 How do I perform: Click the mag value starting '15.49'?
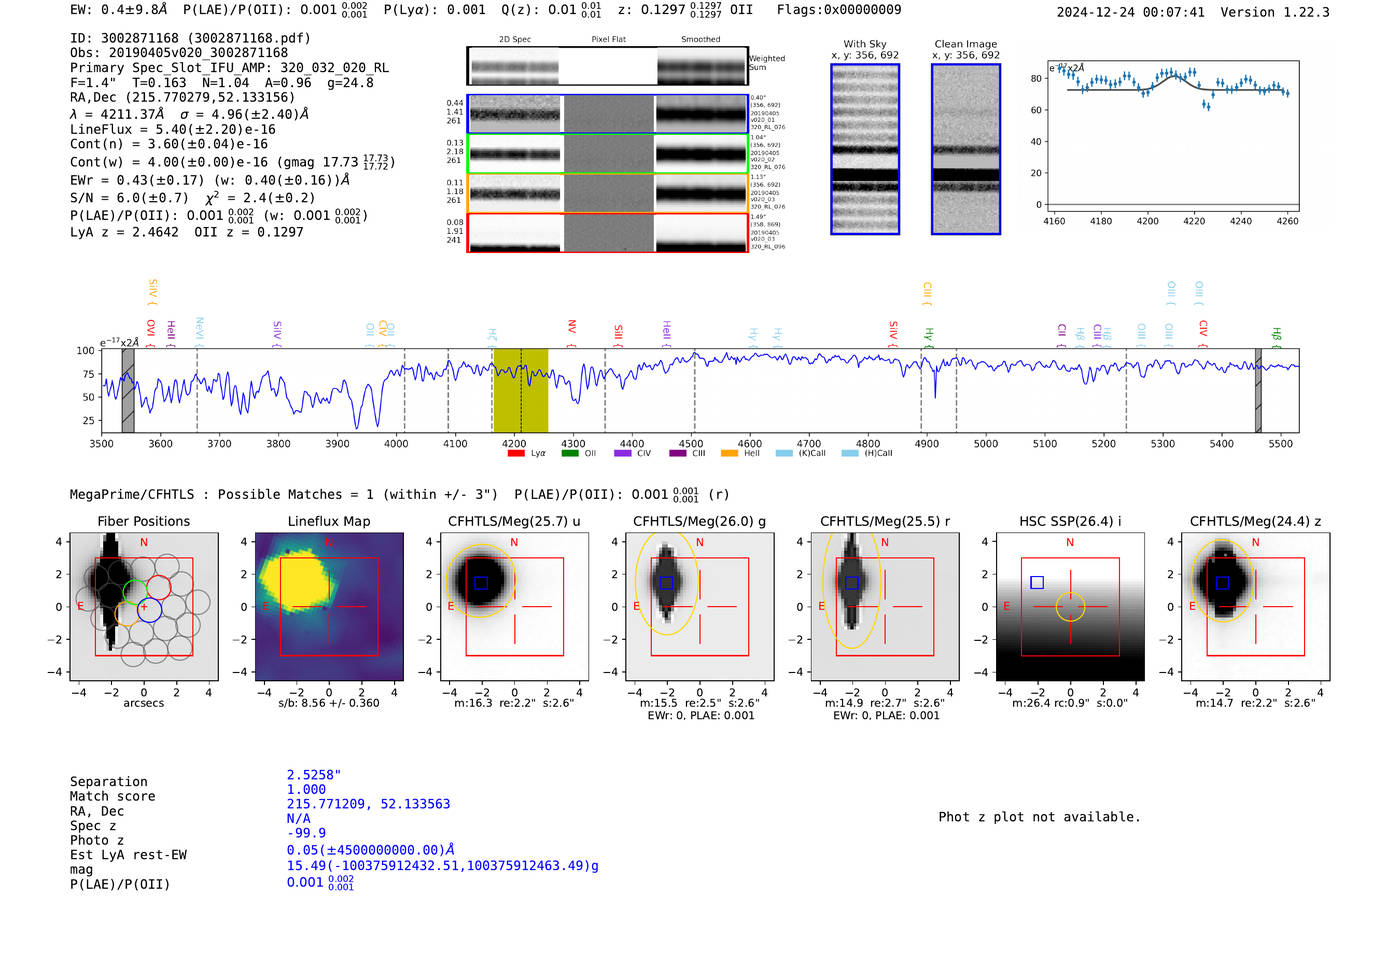[x=443, y=866]
